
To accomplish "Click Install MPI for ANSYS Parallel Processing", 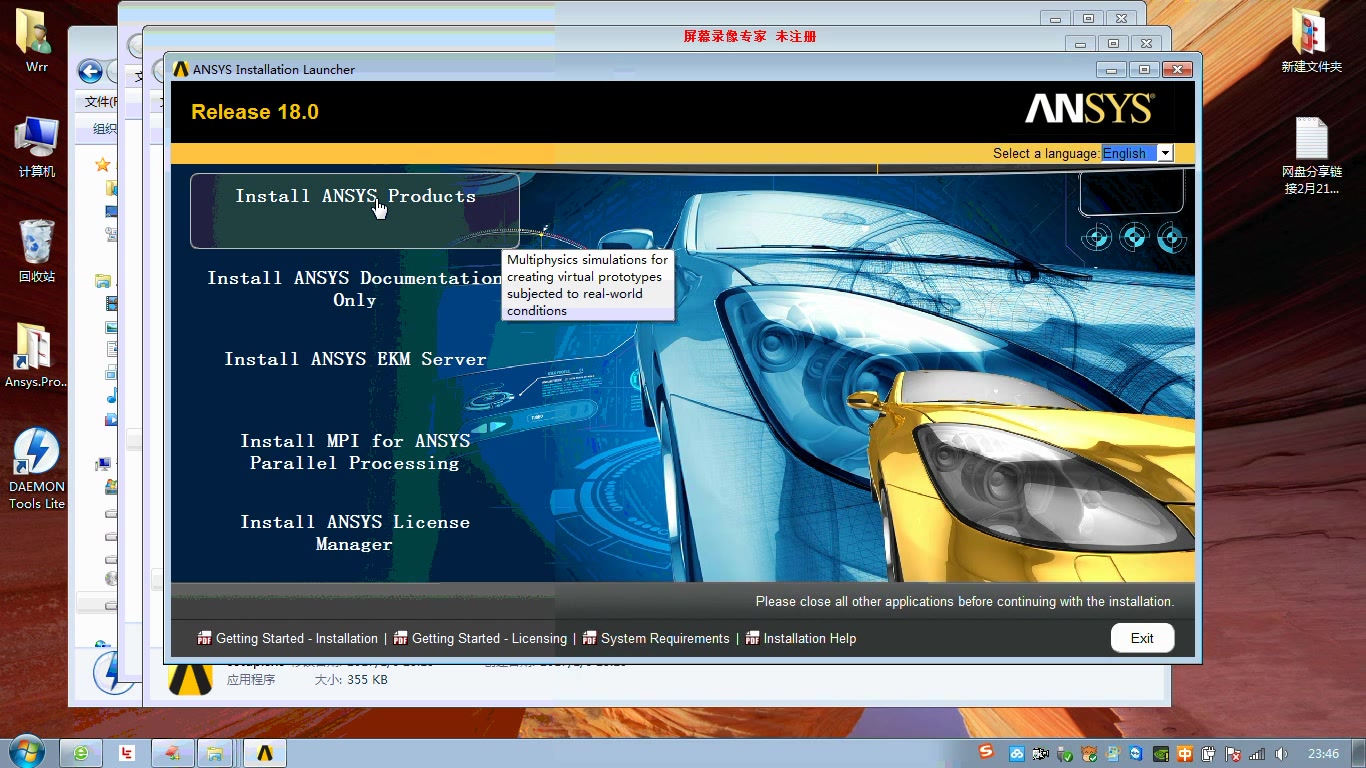I will pos(355,452).
